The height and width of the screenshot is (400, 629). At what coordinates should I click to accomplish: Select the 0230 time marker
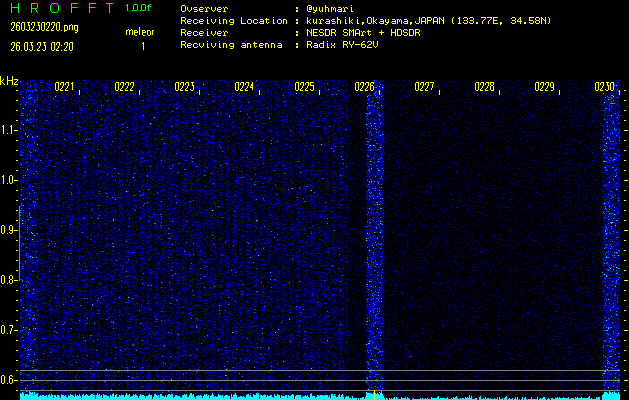(x=604, y=87)
